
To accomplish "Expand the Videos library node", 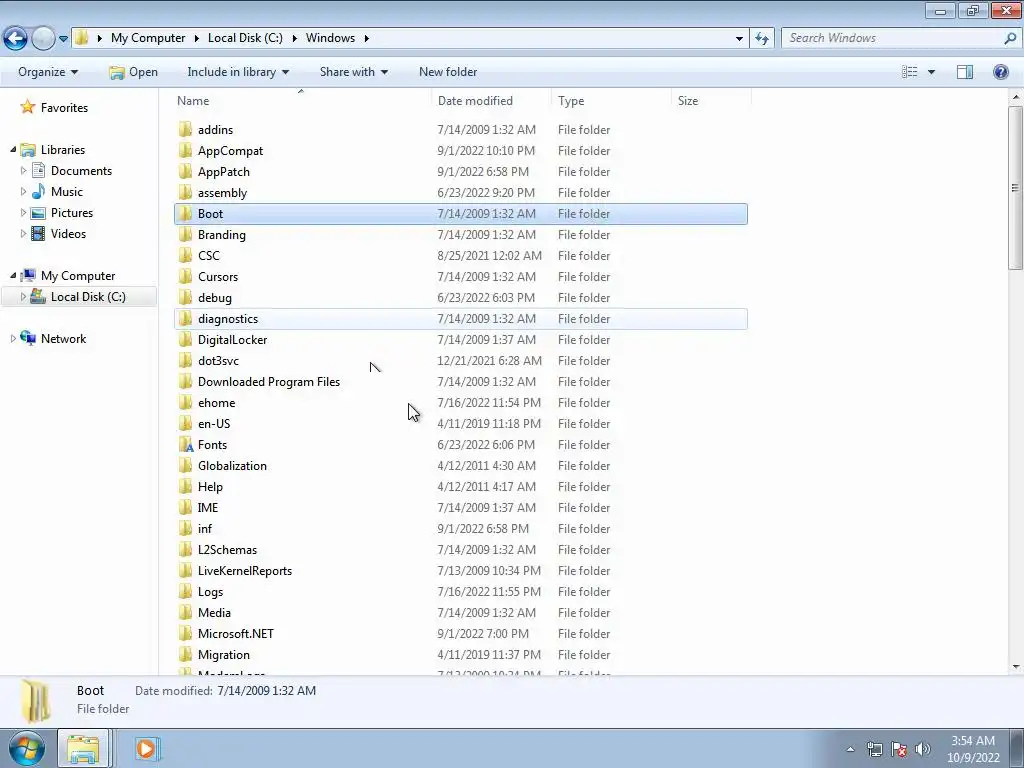I will (24, 233).
